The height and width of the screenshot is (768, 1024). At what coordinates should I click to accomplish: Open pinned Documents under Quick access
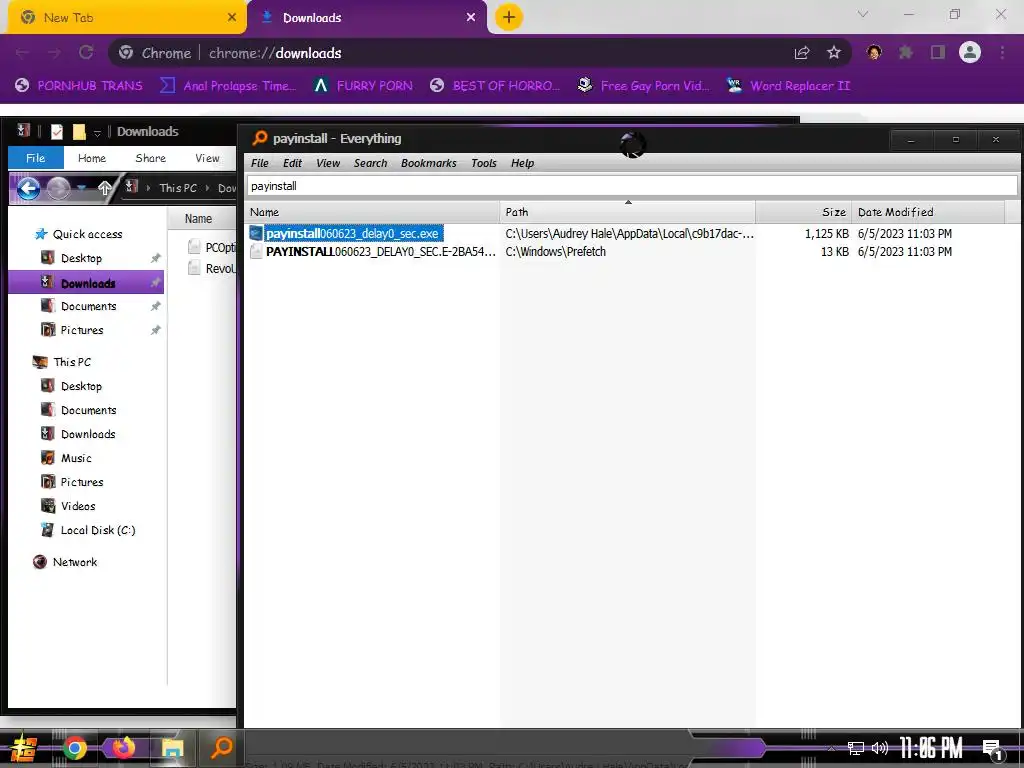[89, 306]
